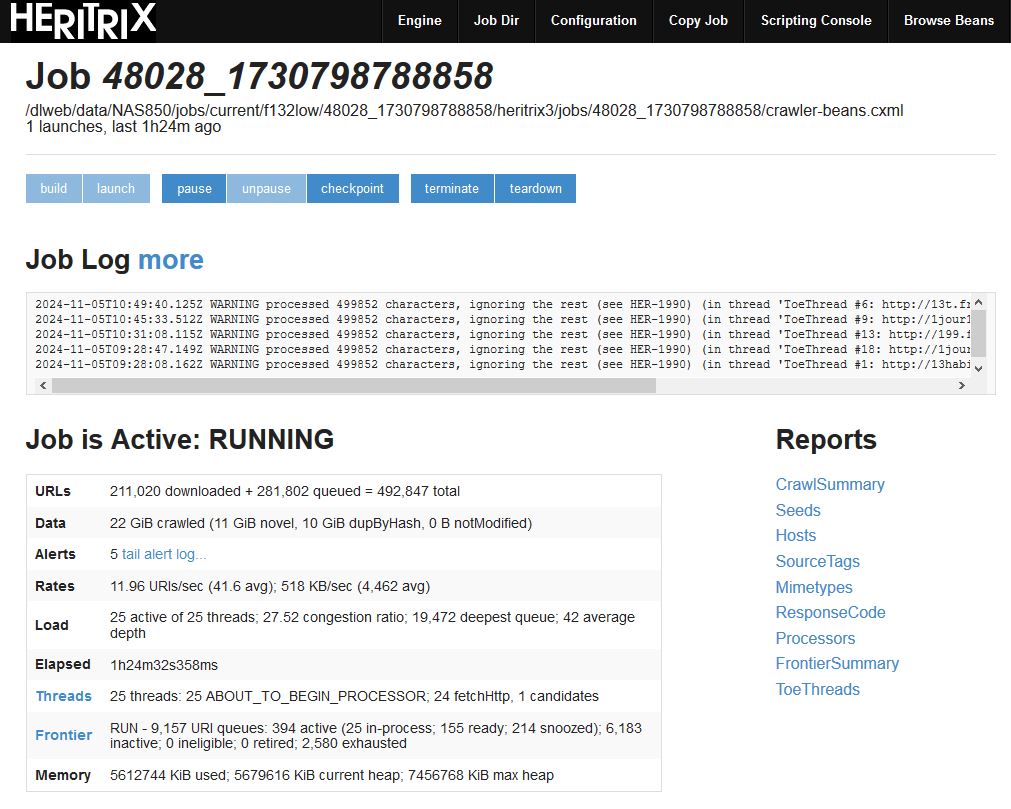Open the Engine menu item
This screenshot has width=1011, height=809.
pyautogui.click(x=420, y=21)
